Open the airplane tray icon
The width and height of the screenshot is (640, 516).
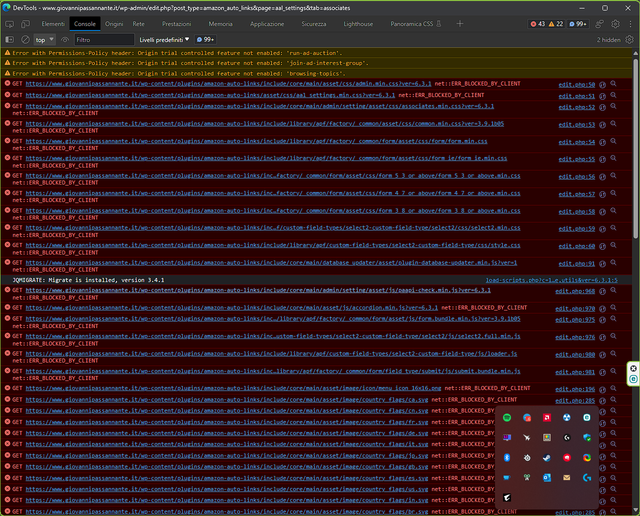pyautogui.click(x=527, y=437)
